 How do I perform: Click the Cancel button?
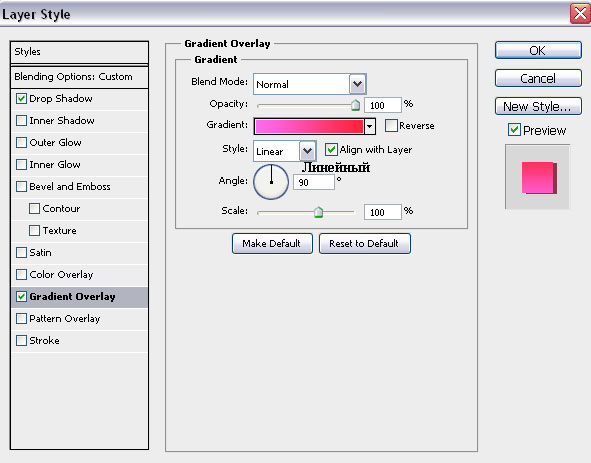tap(538, 78)
